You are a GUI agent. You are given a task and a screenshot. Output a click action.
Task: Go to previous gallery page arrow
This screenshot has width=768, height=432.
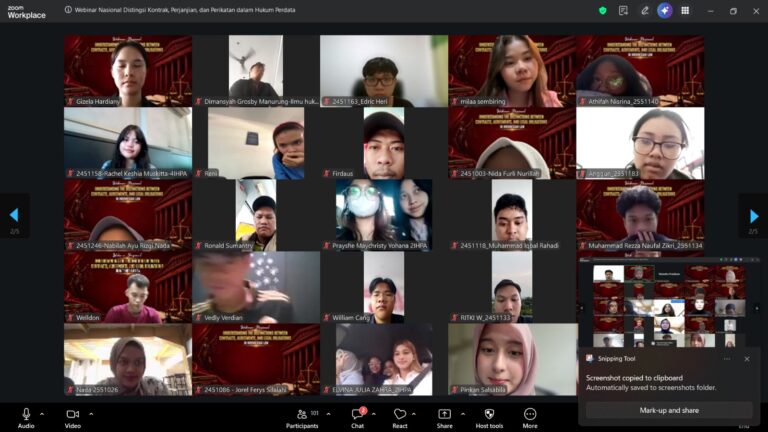14,216
